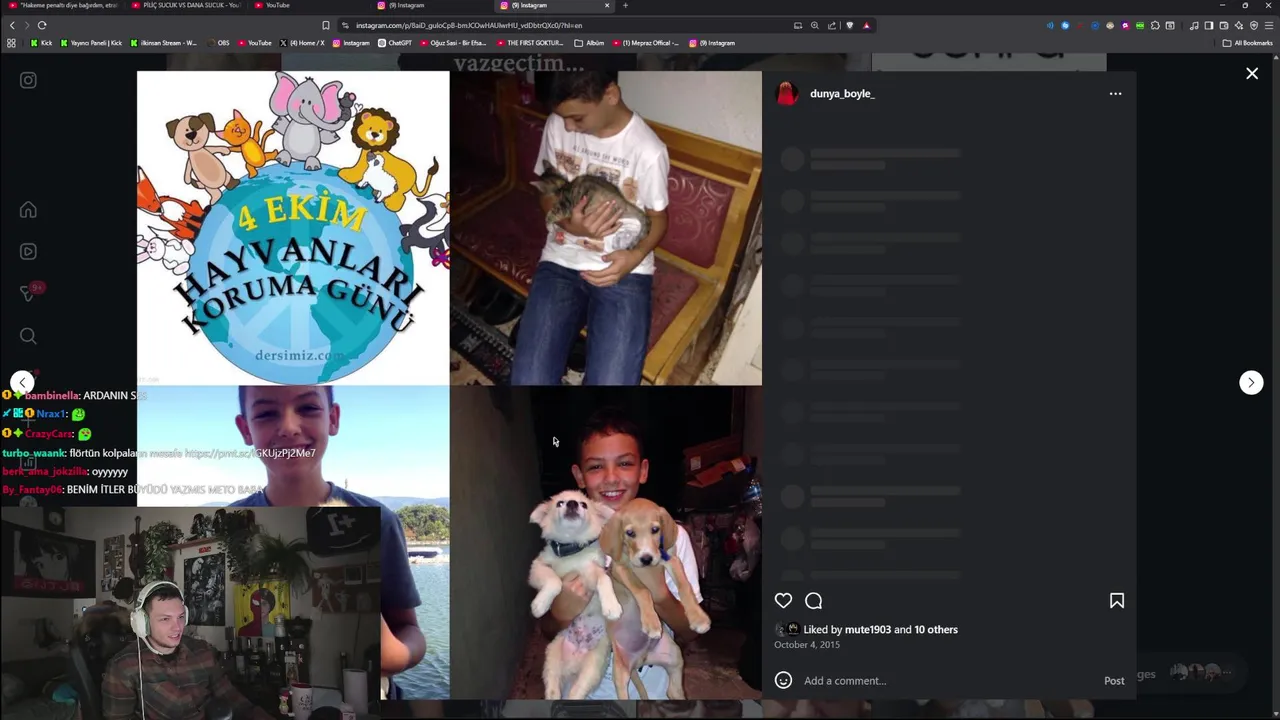Image resolution: width=1280 pixels, height=720 pixels.
Task: Click the comment bubble icon under the post
Action: coord(813,600)
